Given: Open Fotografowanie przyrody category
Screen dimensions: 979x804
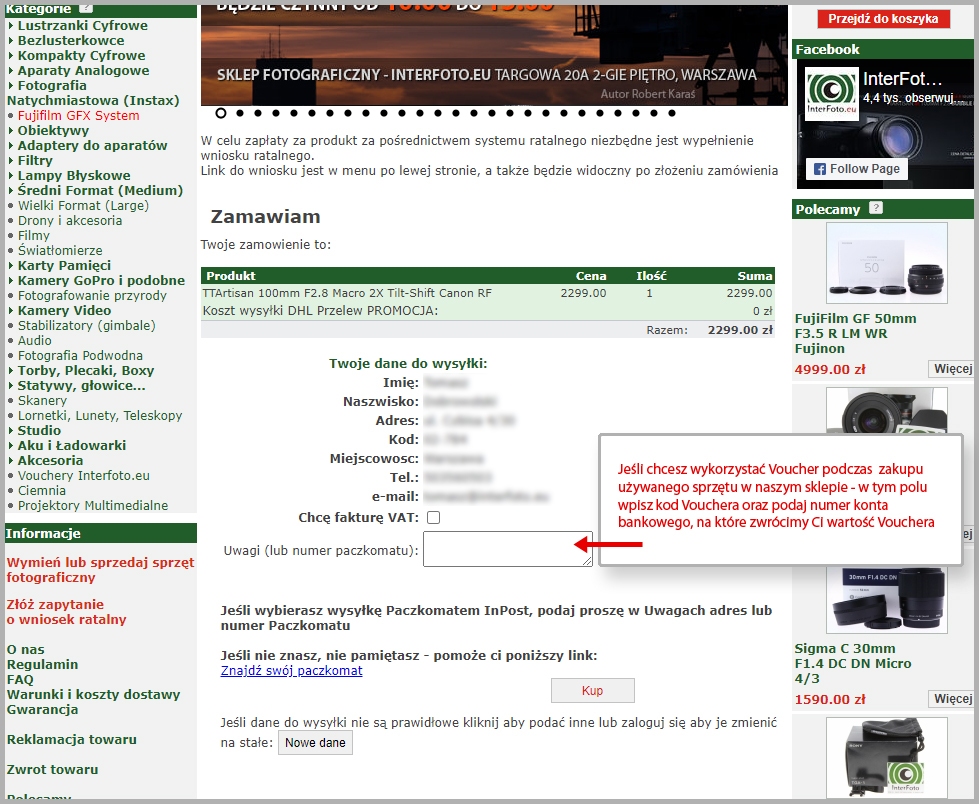Looking at the screenshot, I should pyautogui.click(x=92, y=295).
